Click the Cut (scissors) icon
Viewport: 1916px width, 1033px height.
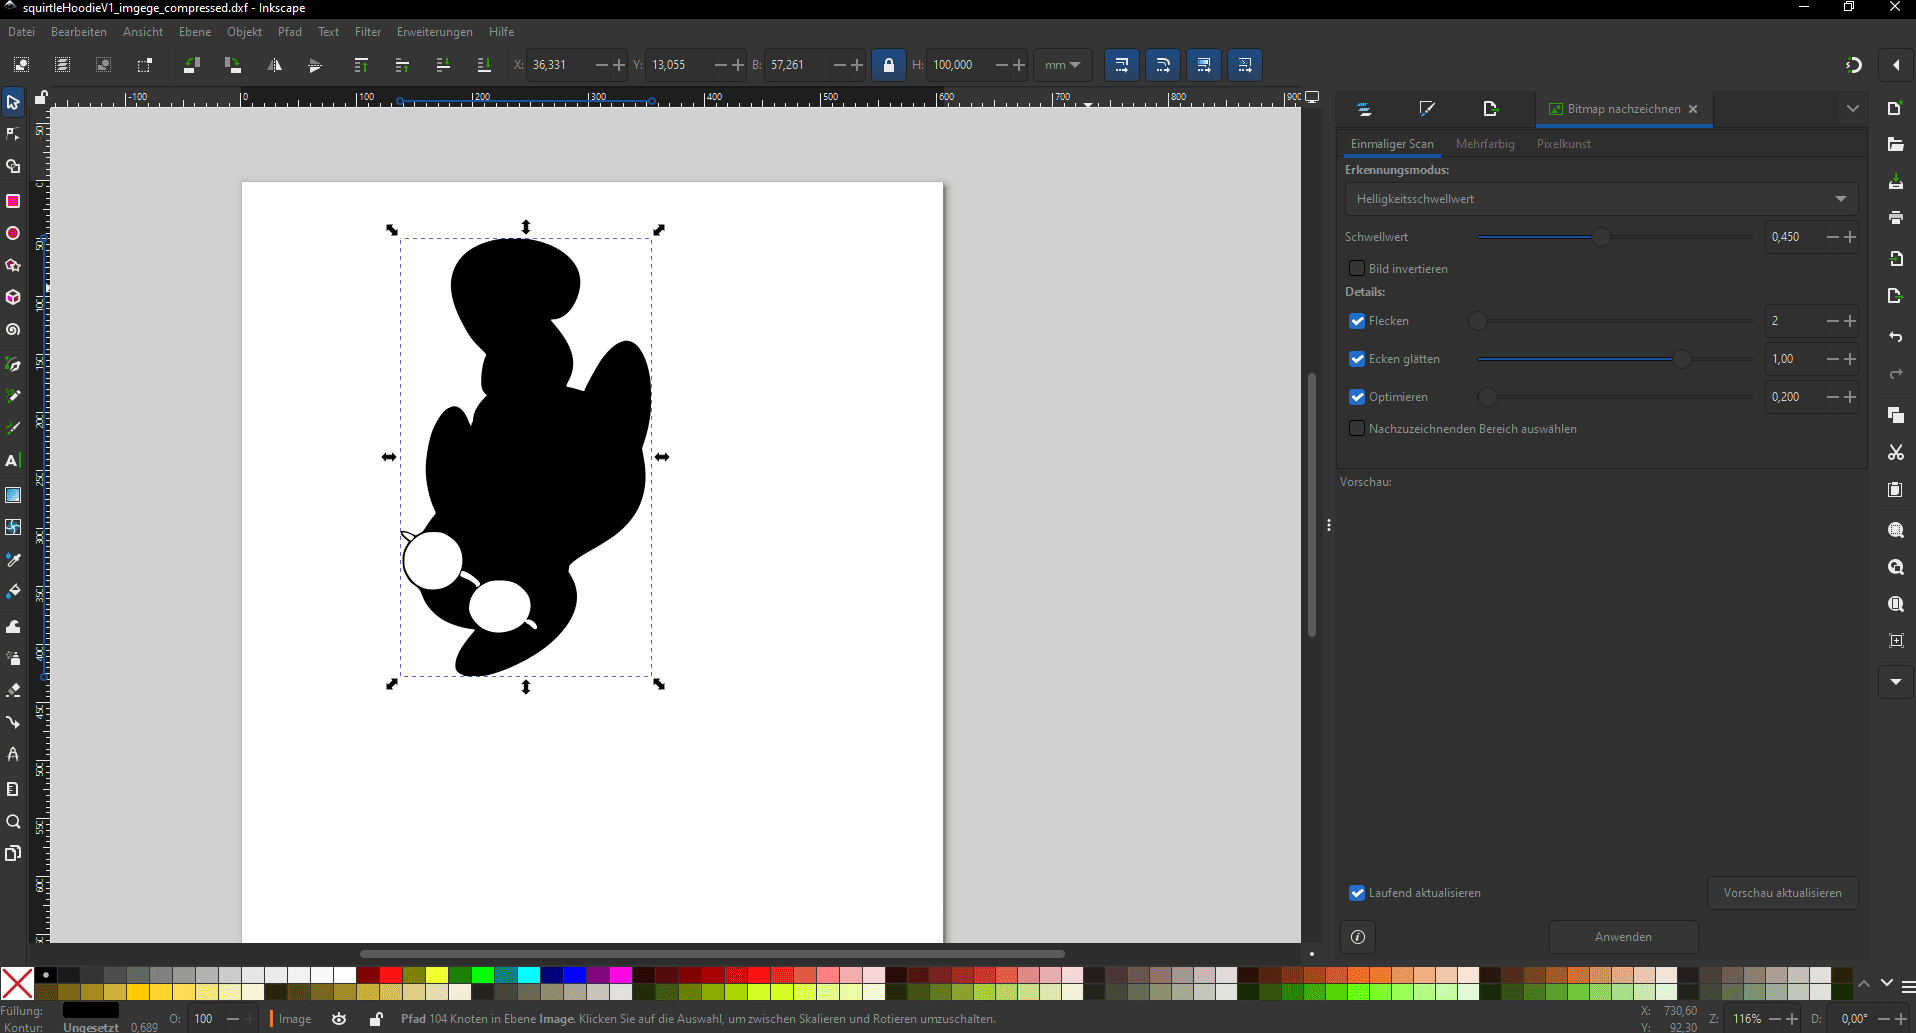1895,453
